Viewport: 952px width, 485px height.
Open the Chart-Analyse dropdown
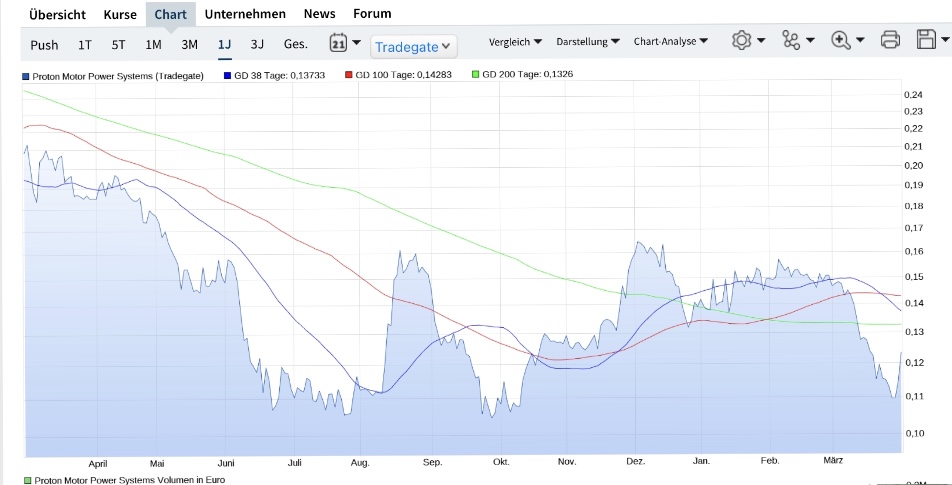click(x=671, y=42)
